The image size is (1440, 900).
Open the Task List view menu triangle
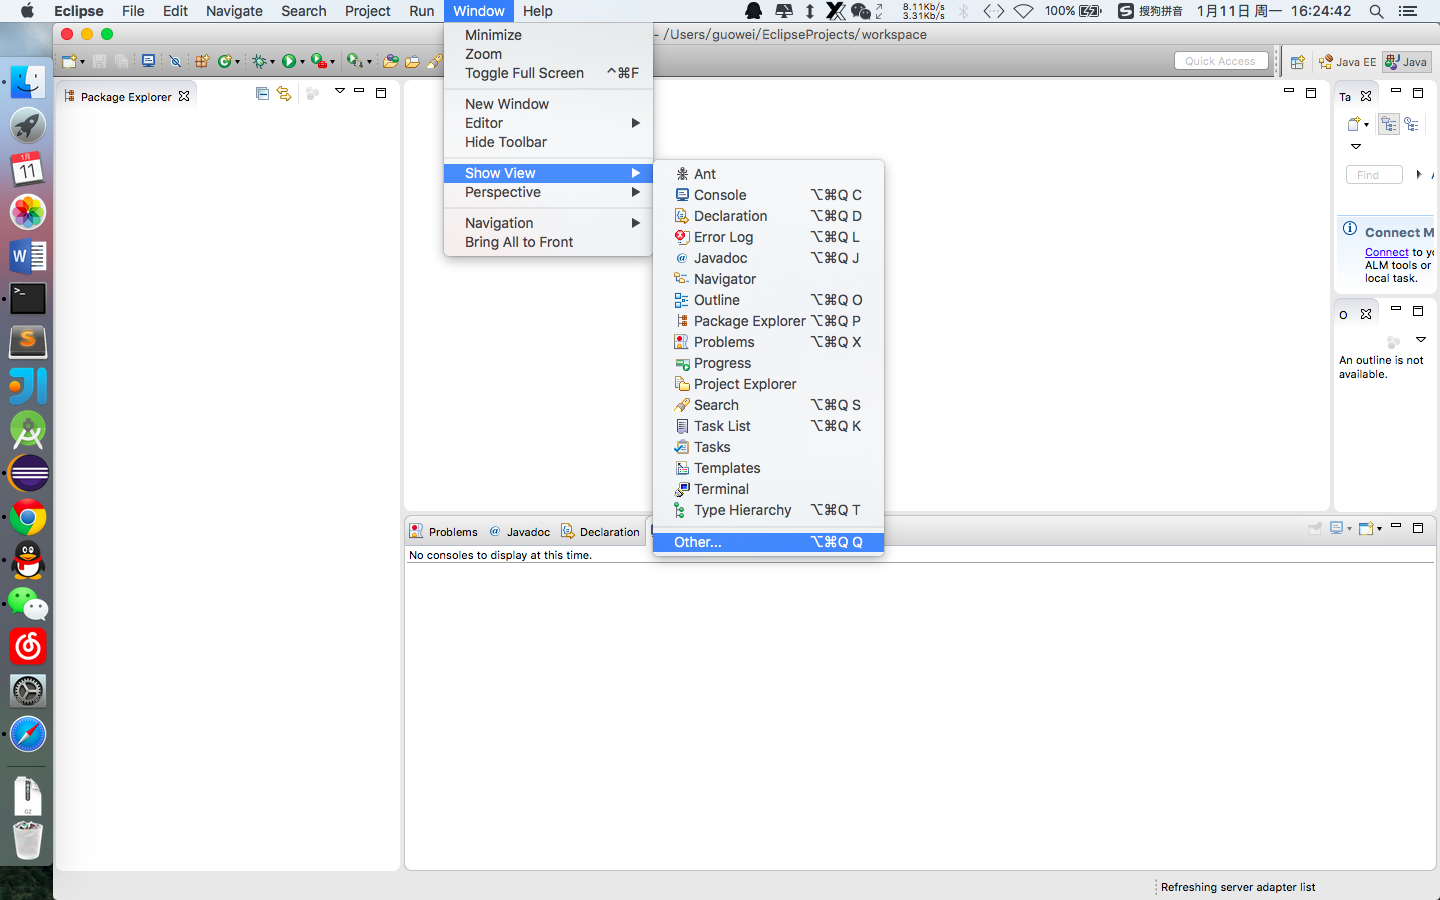tap(1356, 146)
